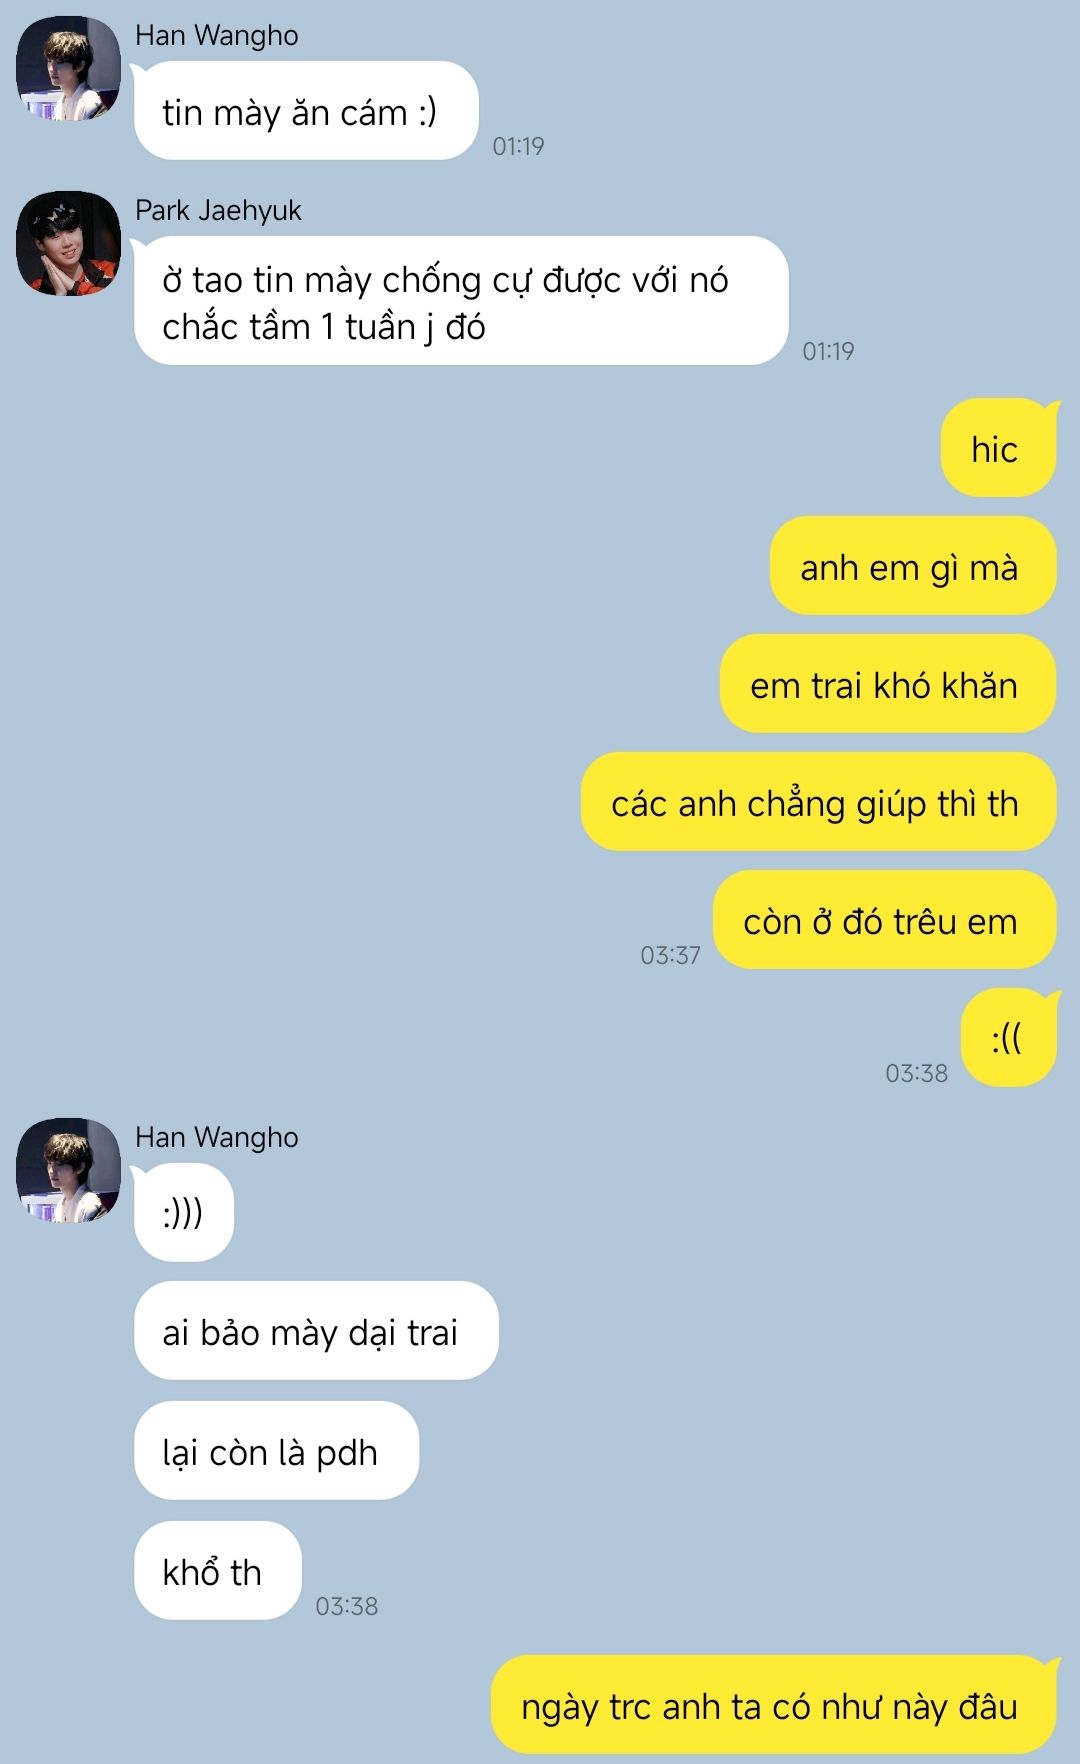Tap Han Wangho's avatar at the top
The height and width of the screenshot is (1764, 1080).
[x=68, y=68]
